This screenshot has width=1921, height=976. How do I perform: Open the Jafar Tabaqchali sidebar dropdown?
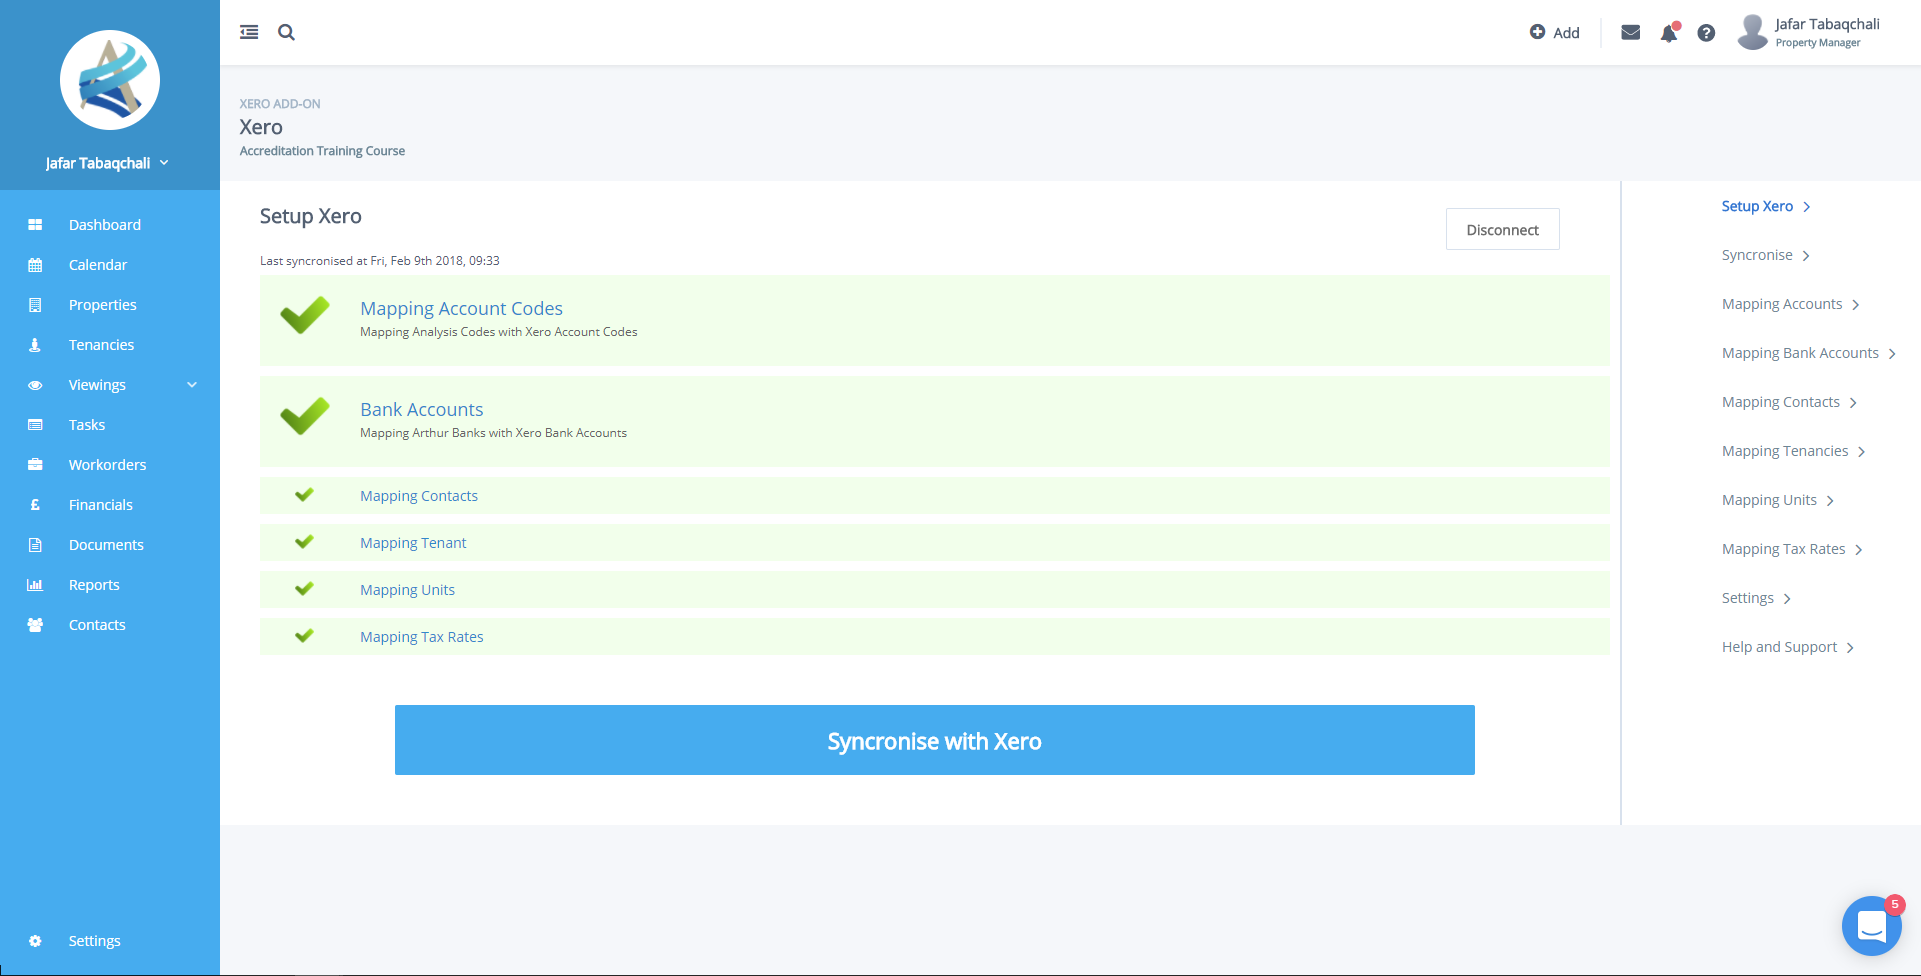click(x=107, y=163)
